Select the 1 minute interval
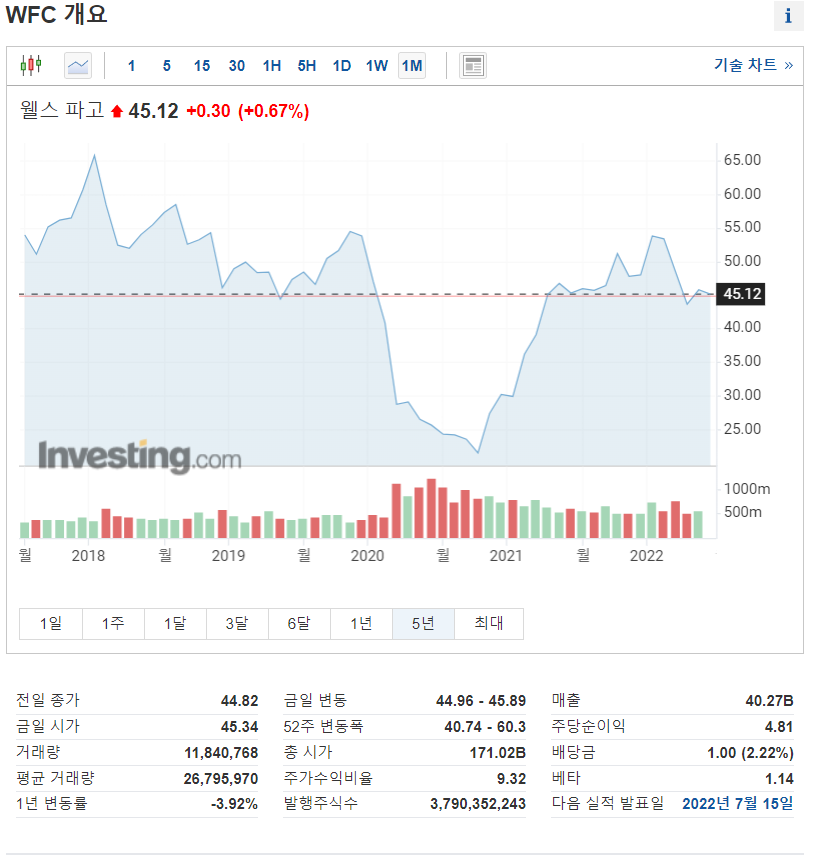Screen dimensions: 813x860 (132, 66)
